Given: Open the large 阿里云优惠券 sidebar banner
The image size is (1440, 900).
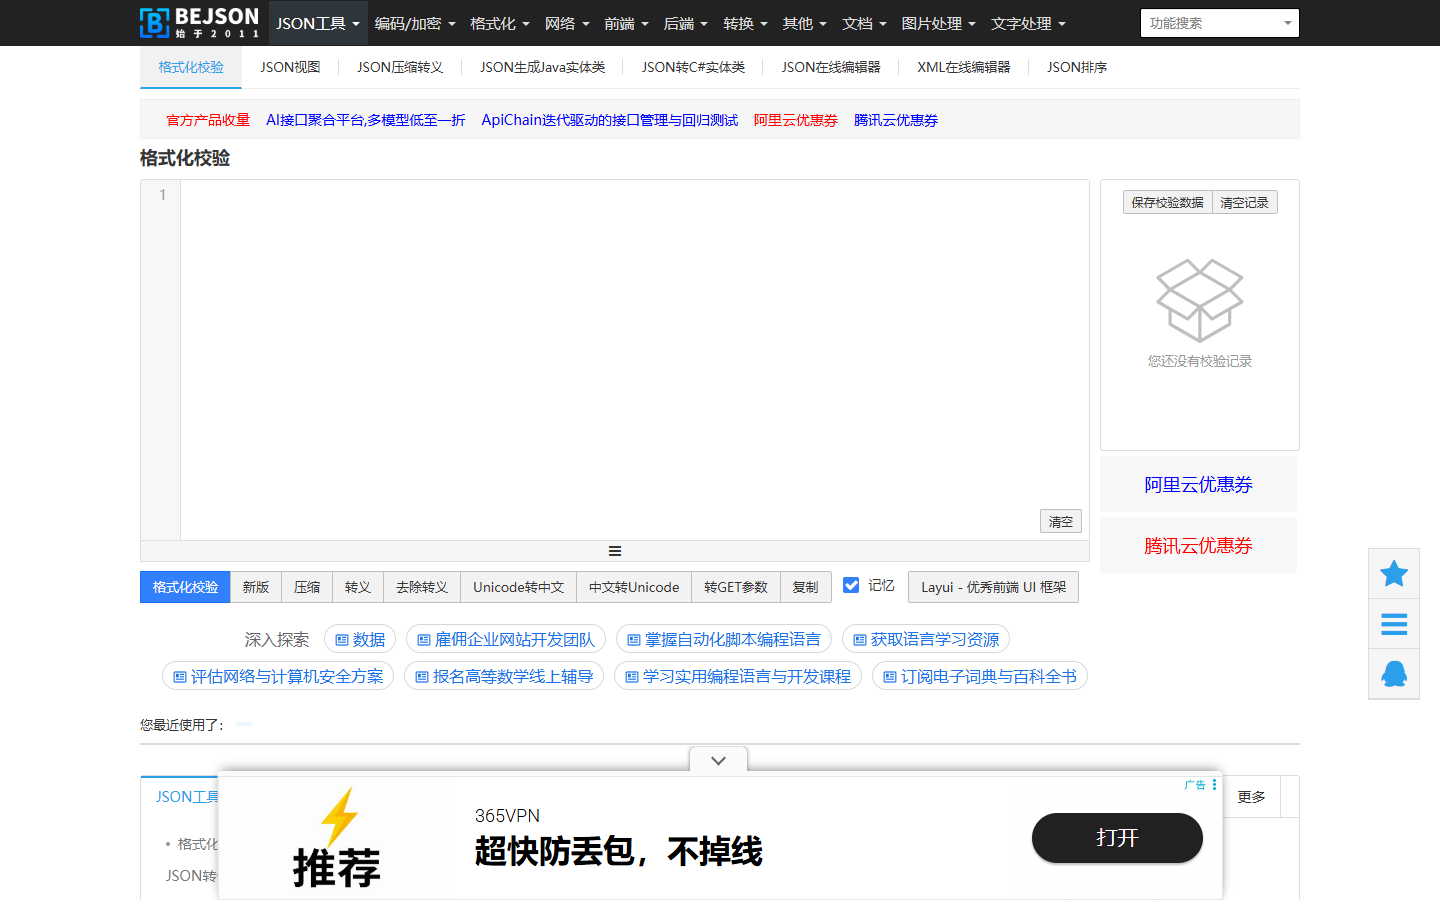Looking at the screenshot, I should [1198, 485].
